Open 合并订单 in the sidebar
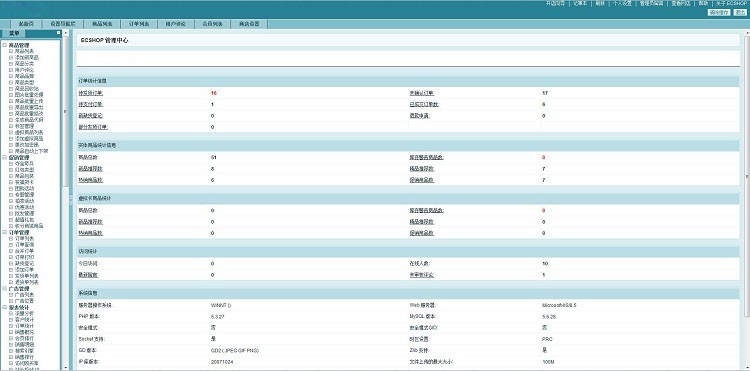 [x=24, y=251]
